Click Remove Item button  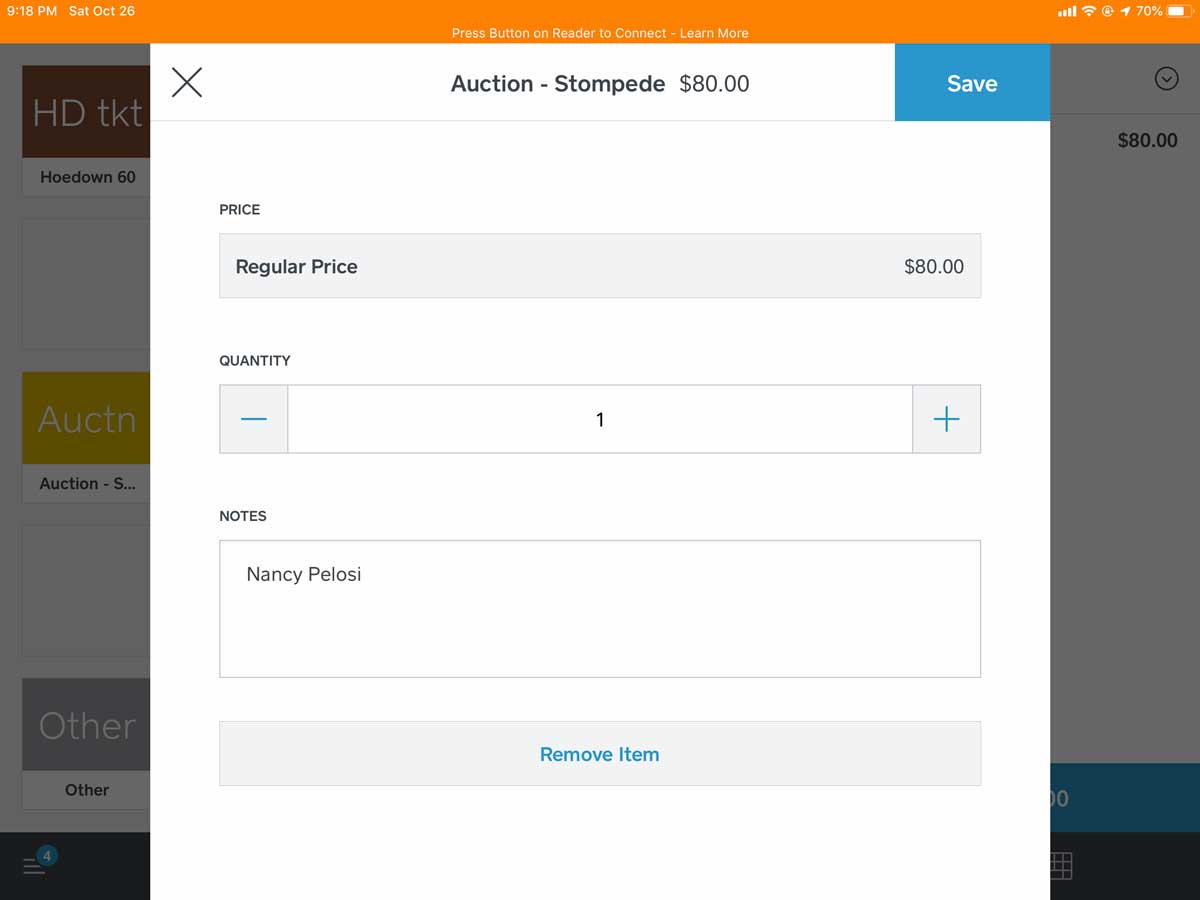[600, 754]
